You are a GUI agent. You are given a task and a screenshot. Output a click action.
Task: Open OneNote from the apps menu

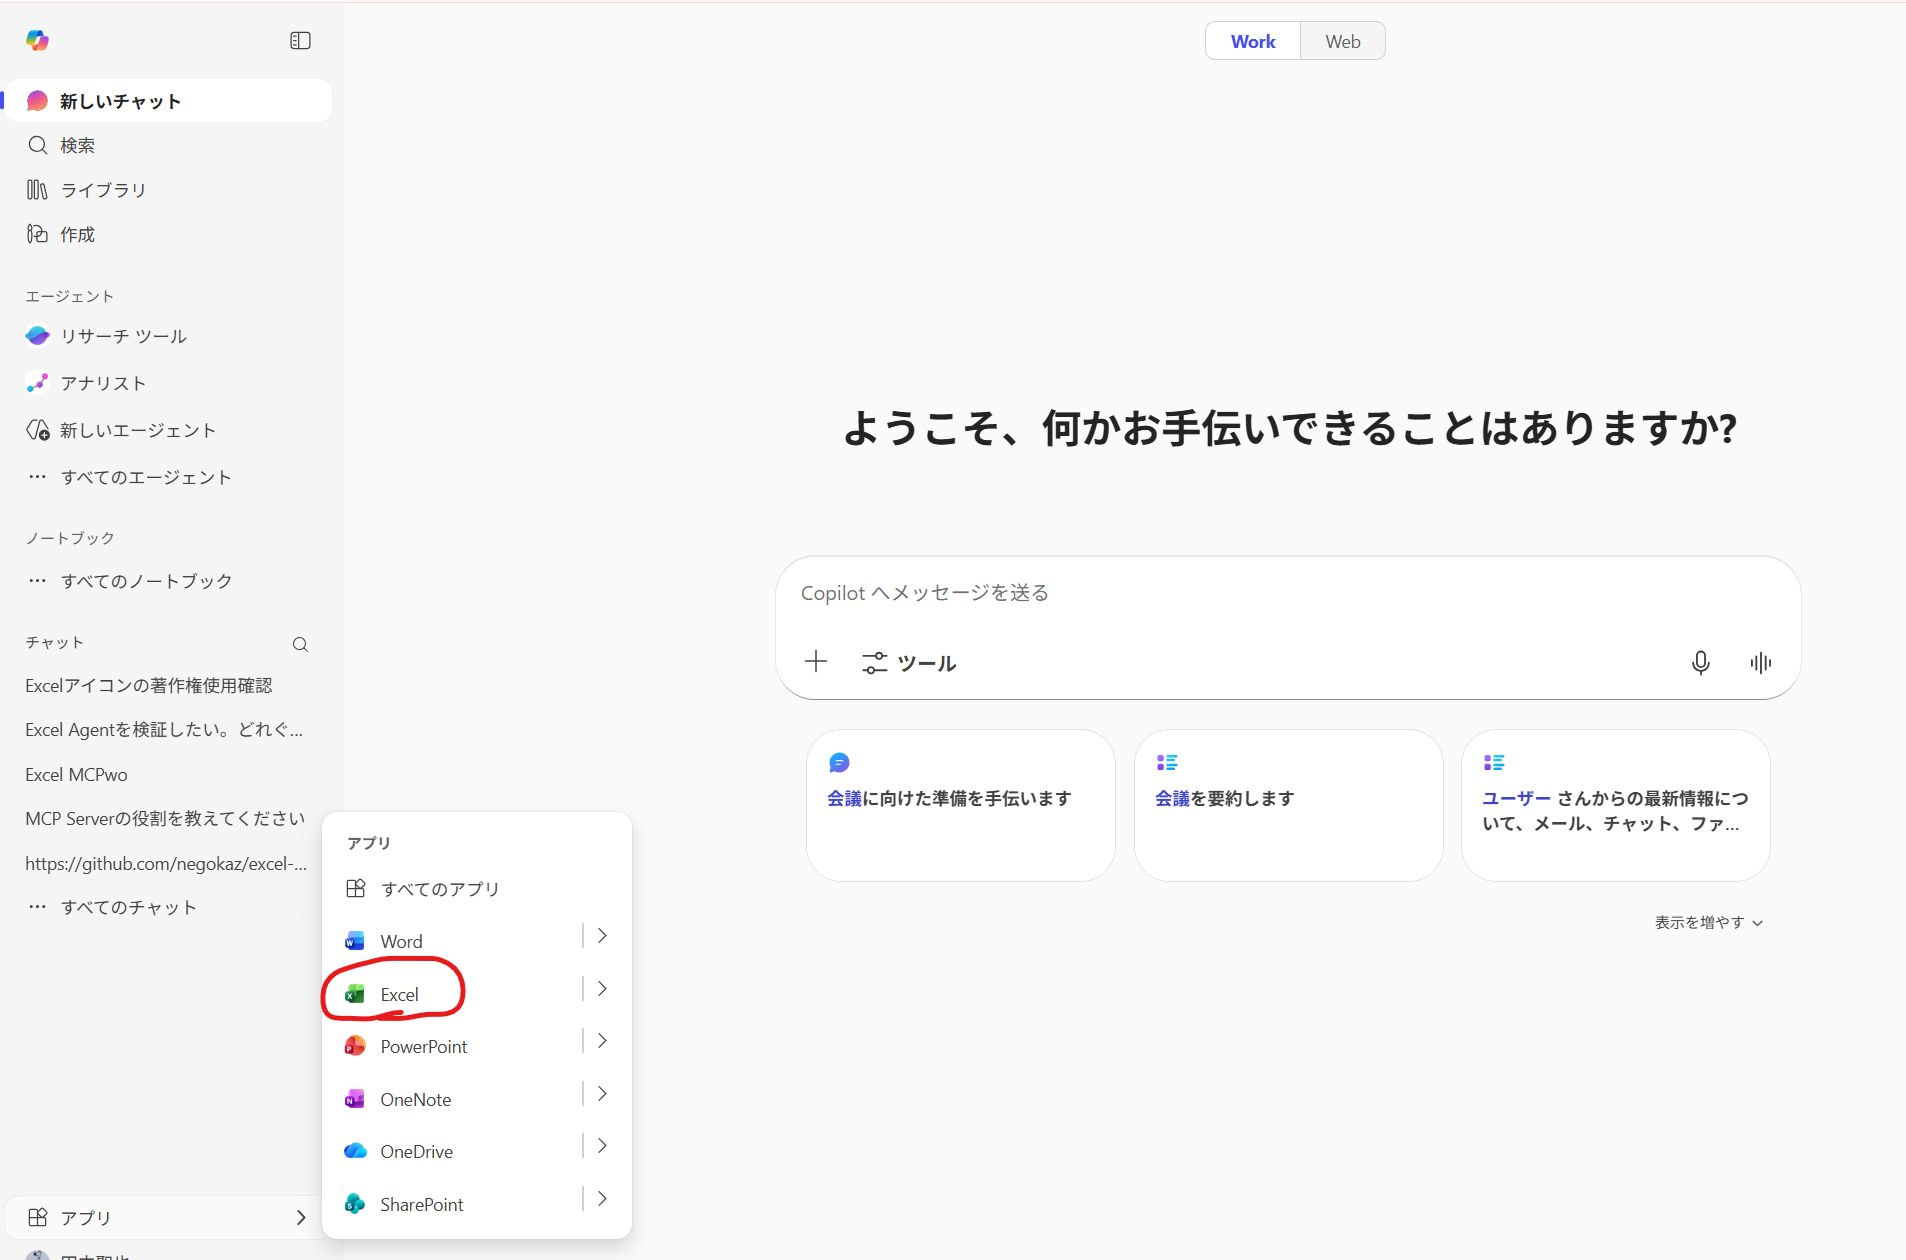pos(413,1099)
